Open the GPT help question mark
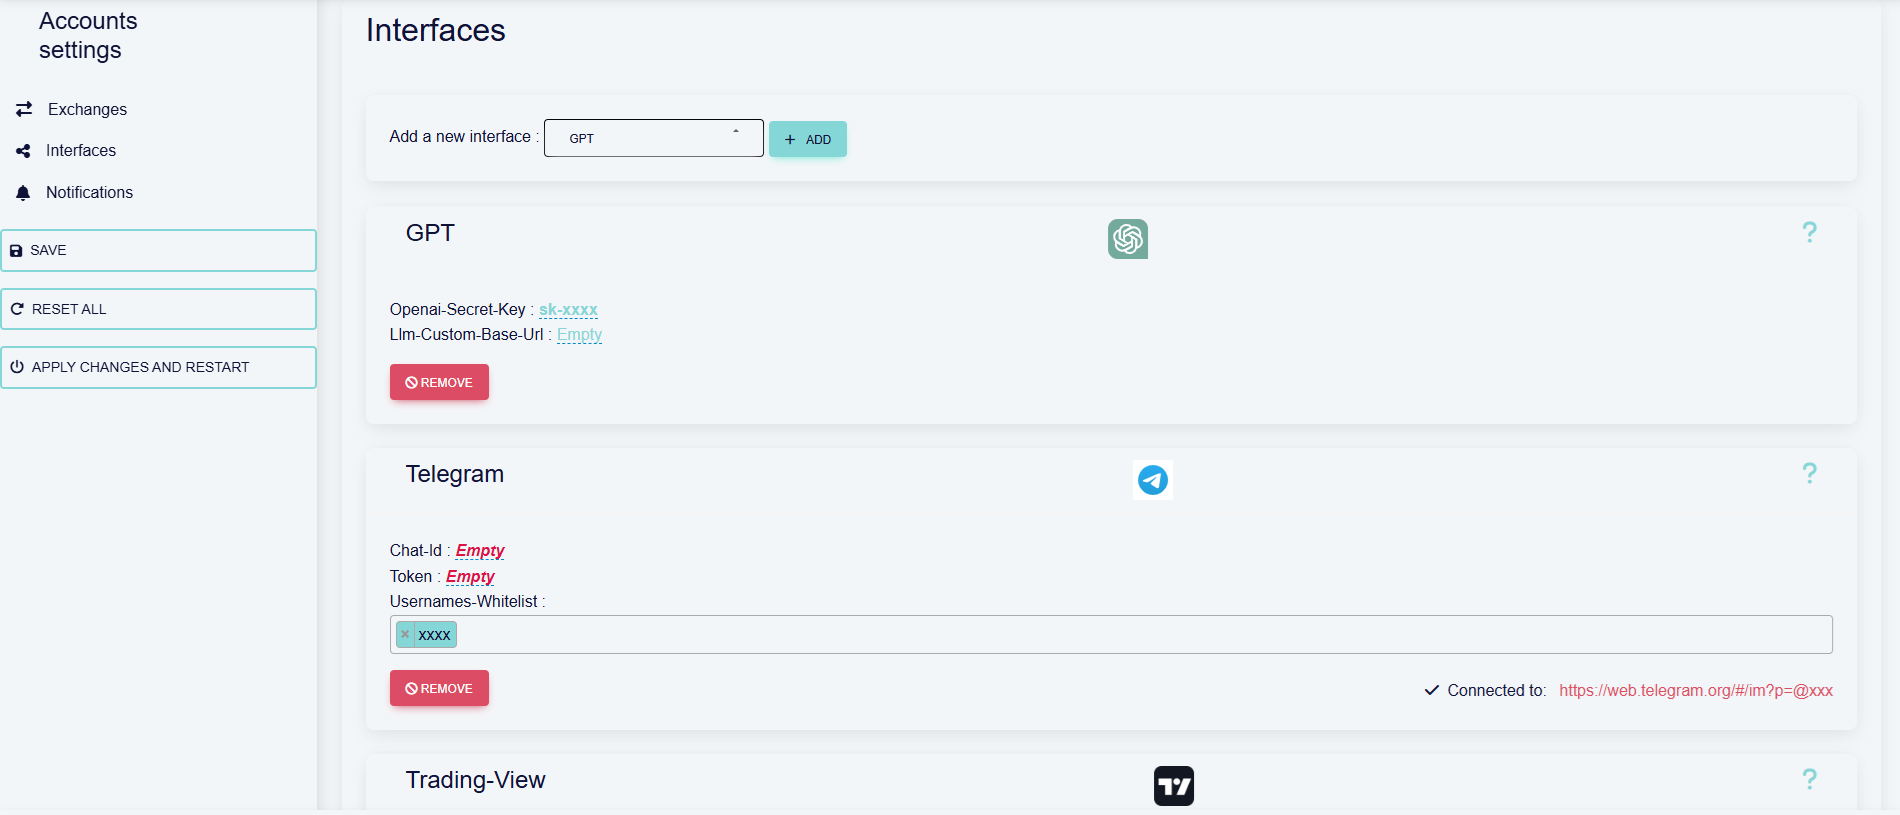This screenshot has width=1900, height=815. [x=1809, y=232]
